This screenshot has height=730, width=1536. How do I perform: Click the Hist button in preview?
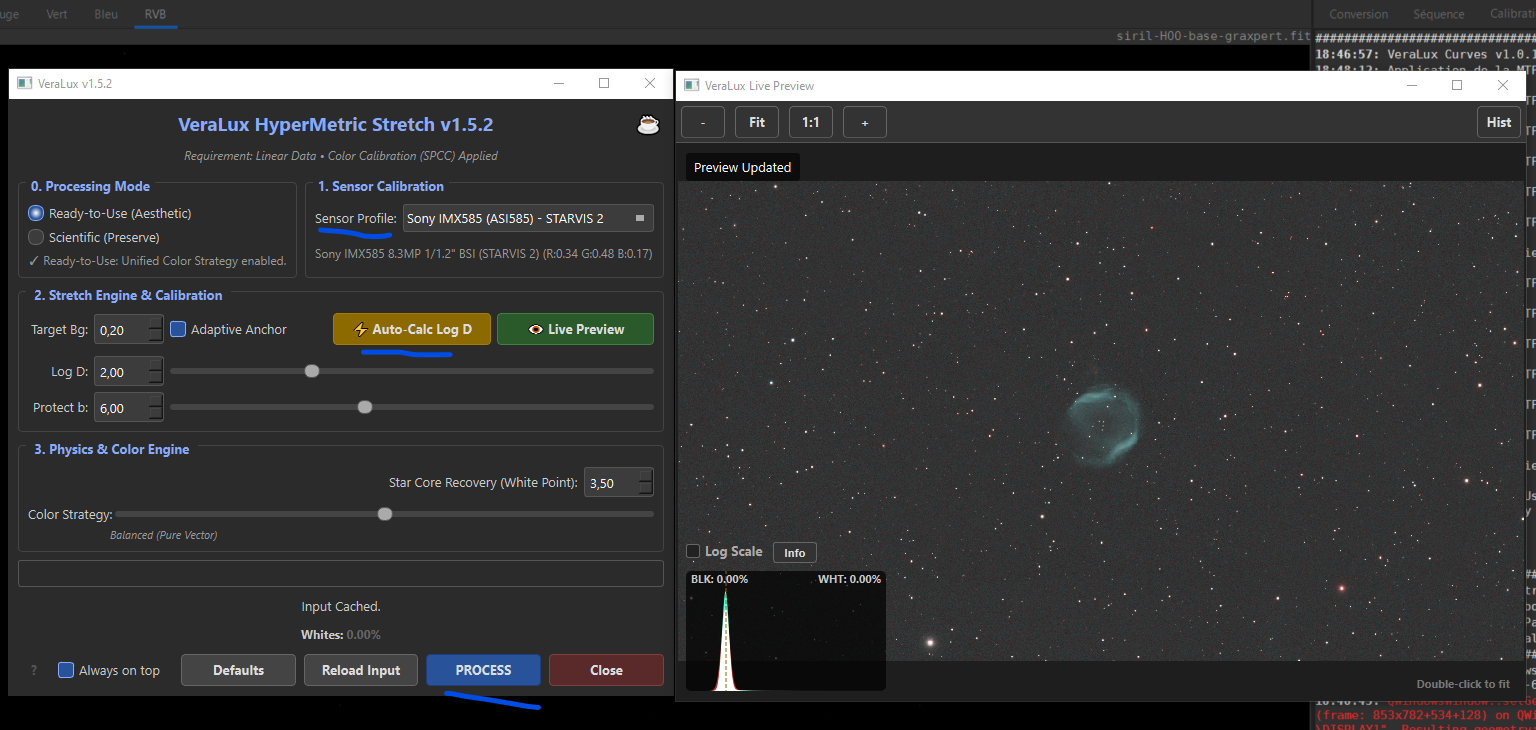(1499, 122)
